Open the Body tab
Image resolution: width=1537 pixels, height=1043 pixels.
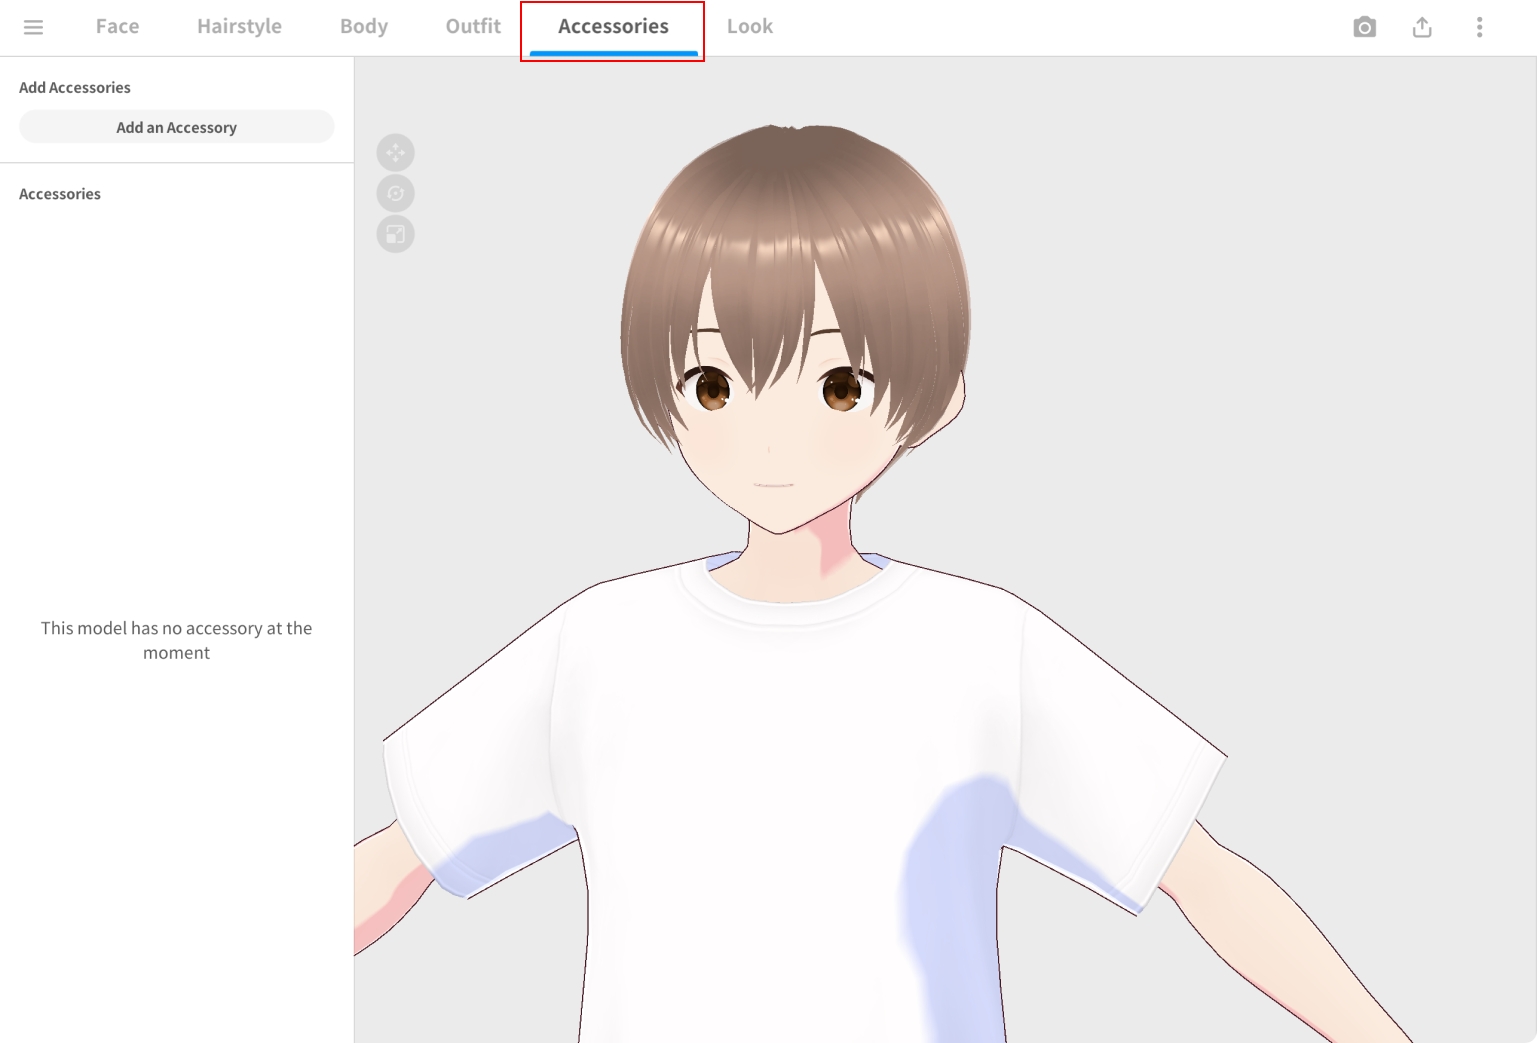point(363,27)
